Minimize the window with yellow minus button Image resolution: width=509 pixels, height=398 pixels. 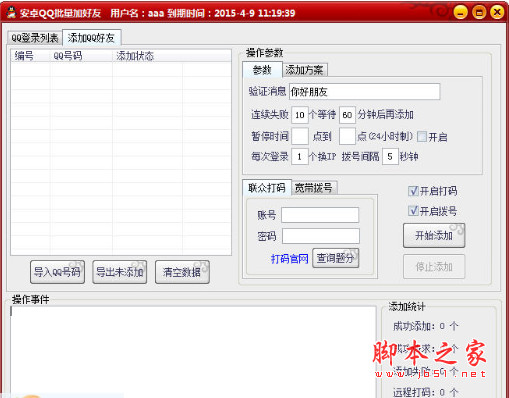point(461,13)
